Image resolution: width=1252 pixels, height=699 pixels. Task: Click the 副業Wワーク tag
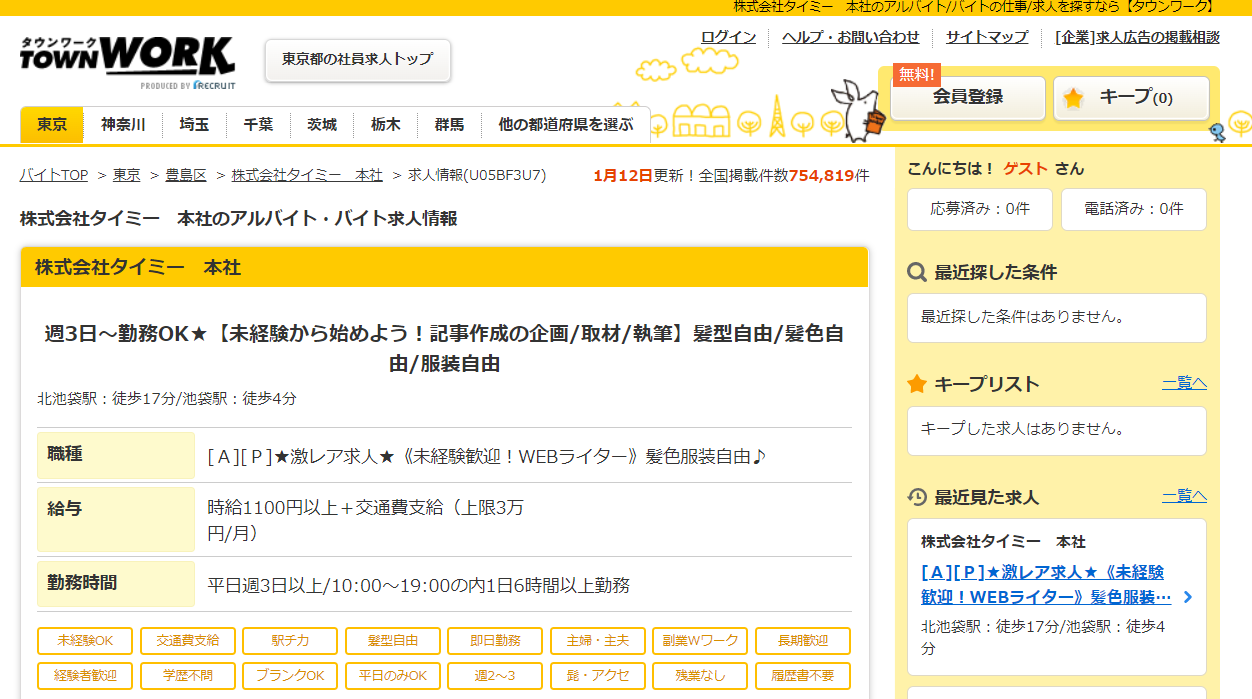click(x=700, y=641)
